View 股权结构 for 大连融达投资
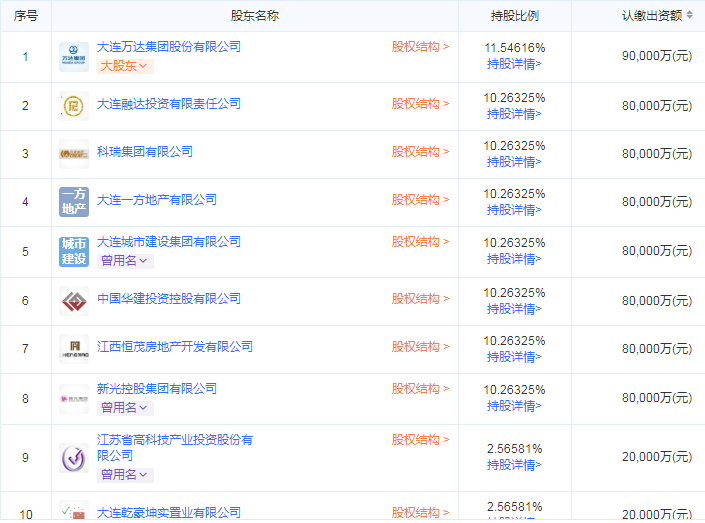This screenshot has height=523, width=705. point(420,104)
